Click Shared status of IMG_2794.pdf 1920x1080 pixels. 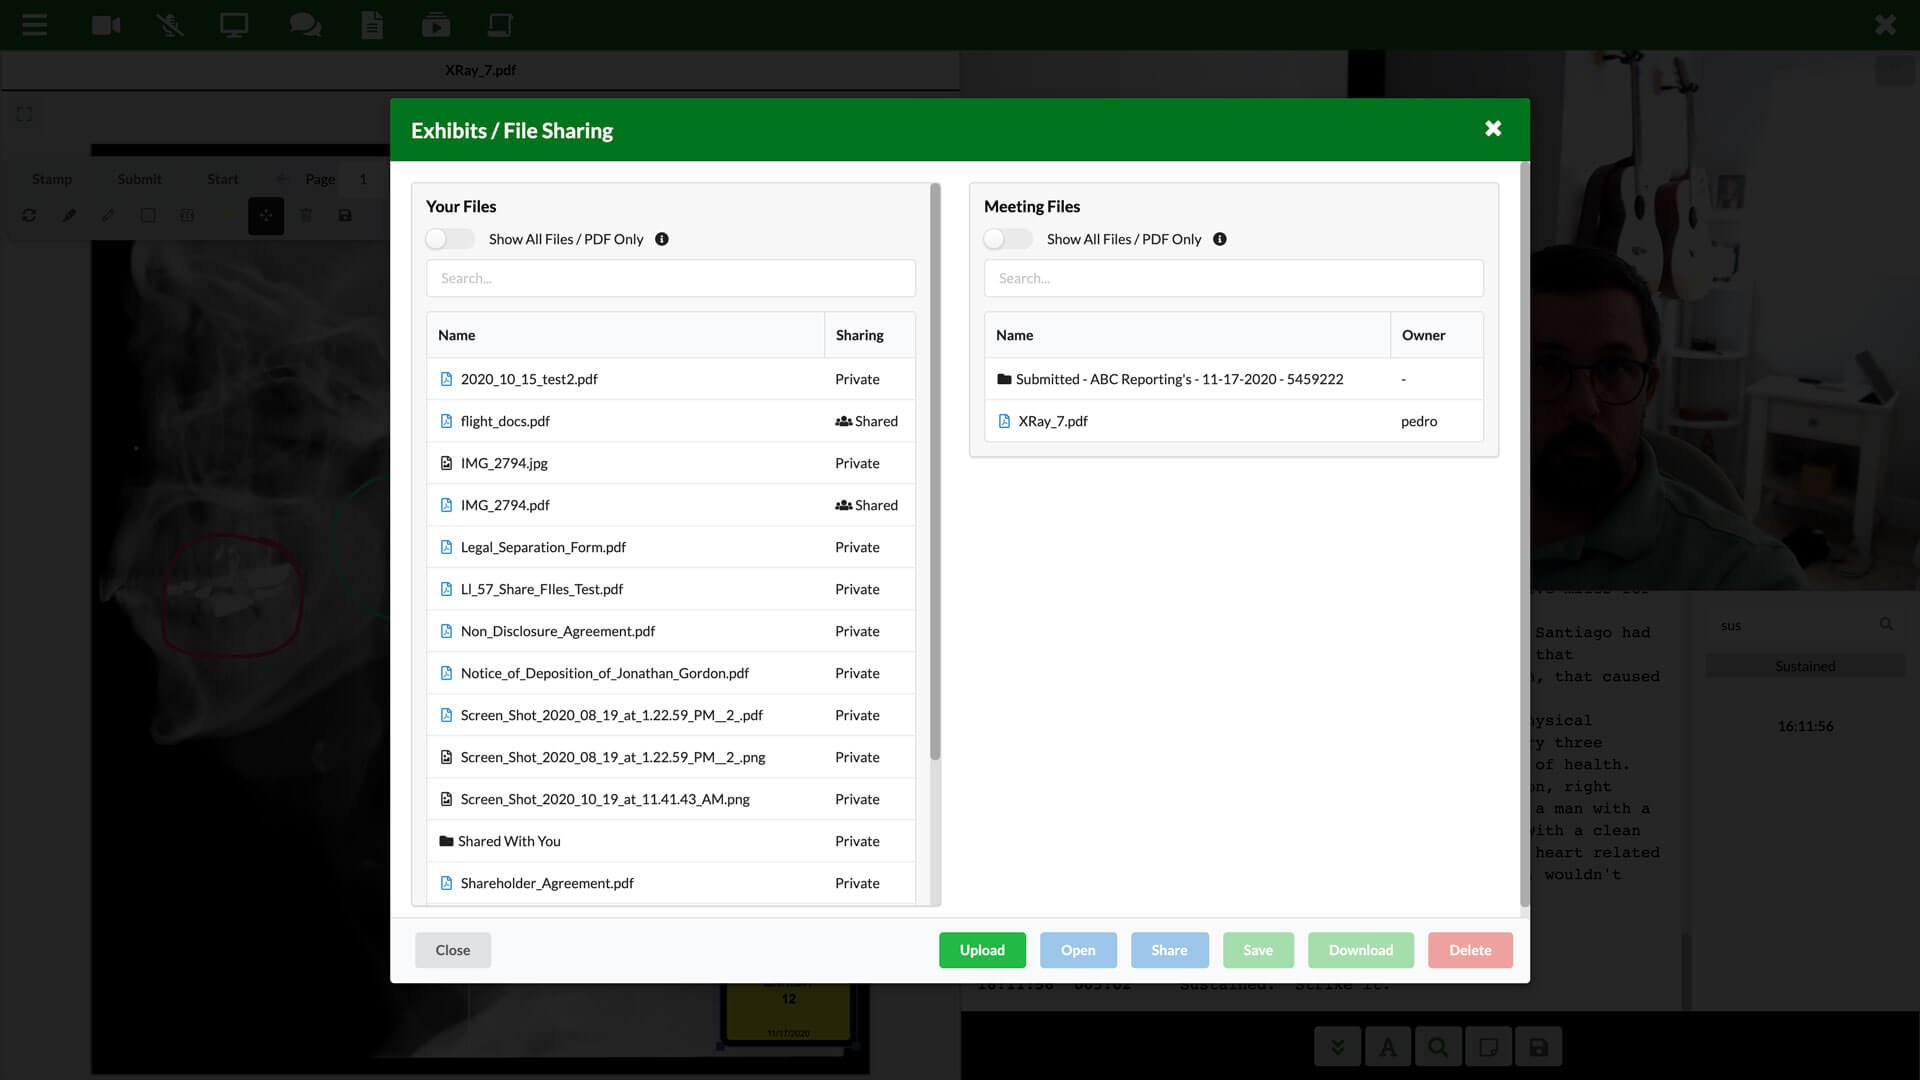pyautogui.click(x=866, y=505)
